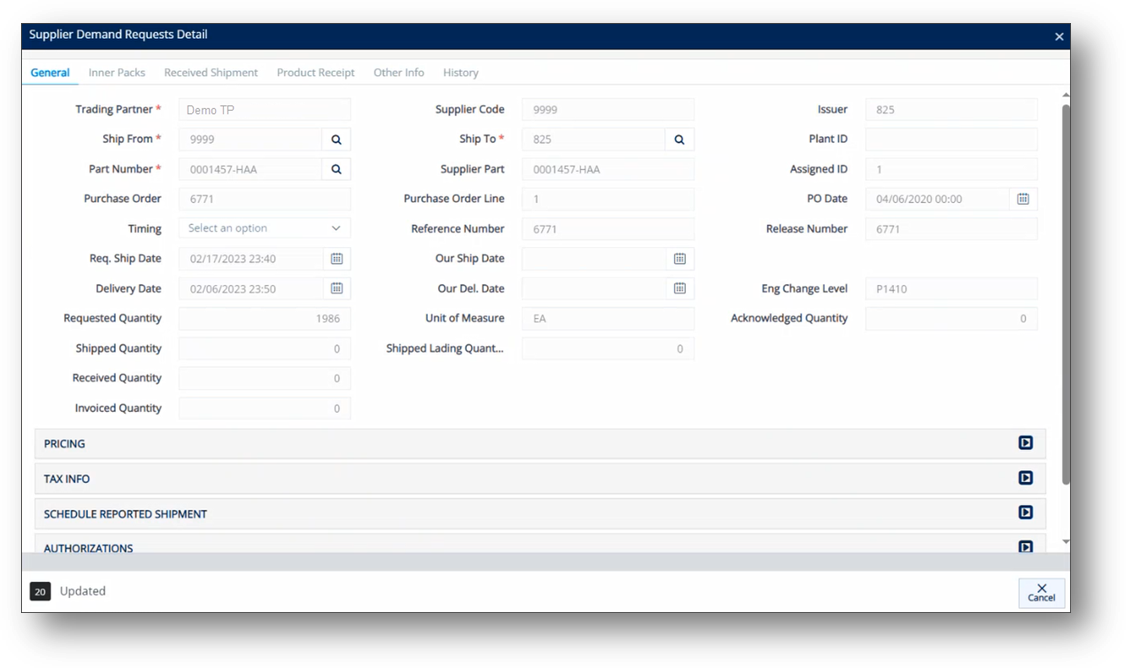Open Delivery Date calendar picker
Image resolution: width=1126 pixels, height=668 pixels.
tap(337, 288)
